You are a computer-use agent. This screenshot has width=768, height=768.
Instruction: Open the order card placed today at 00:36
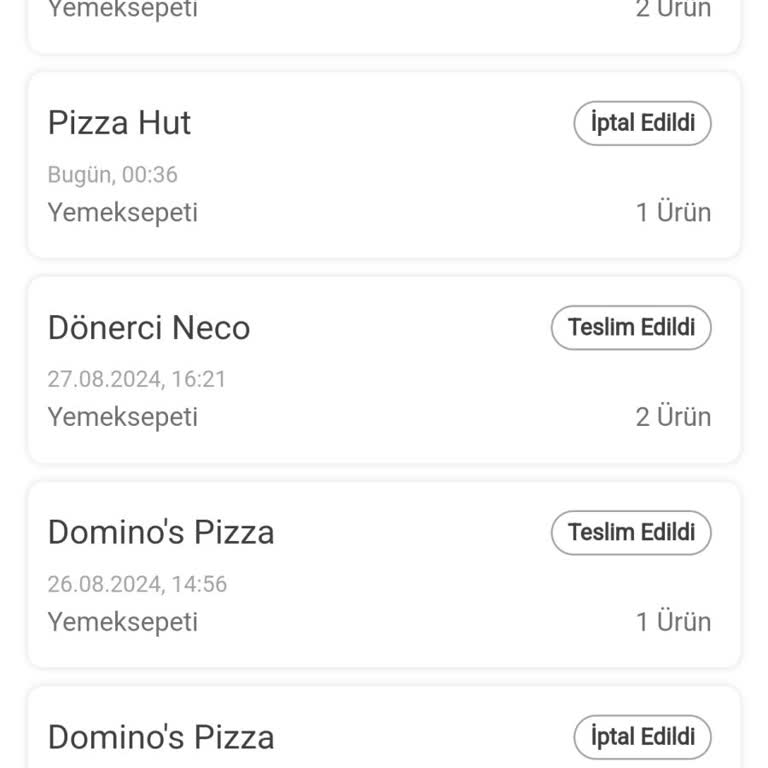coord(384,165)
